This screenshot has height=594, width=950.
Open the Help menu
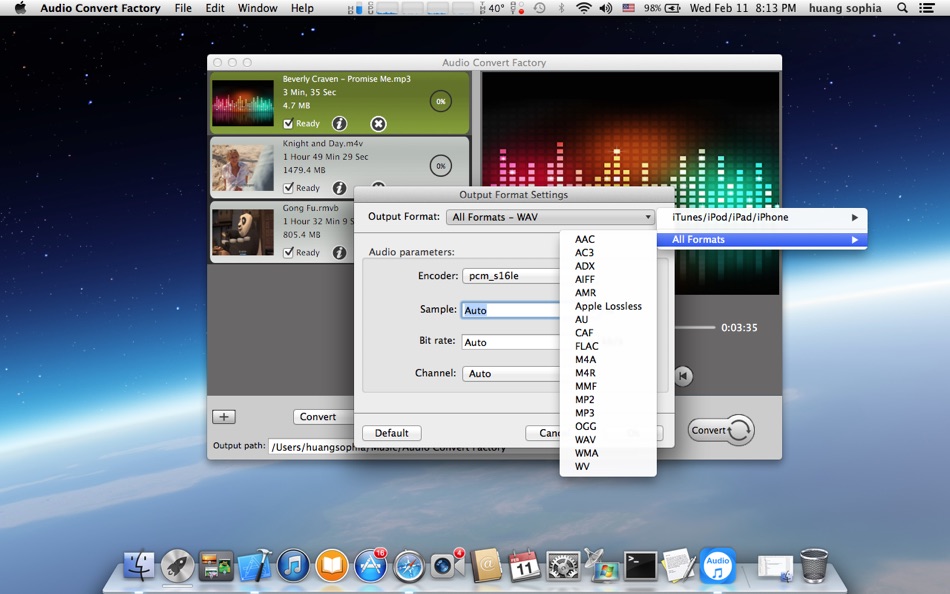click(x=302, y=8)
